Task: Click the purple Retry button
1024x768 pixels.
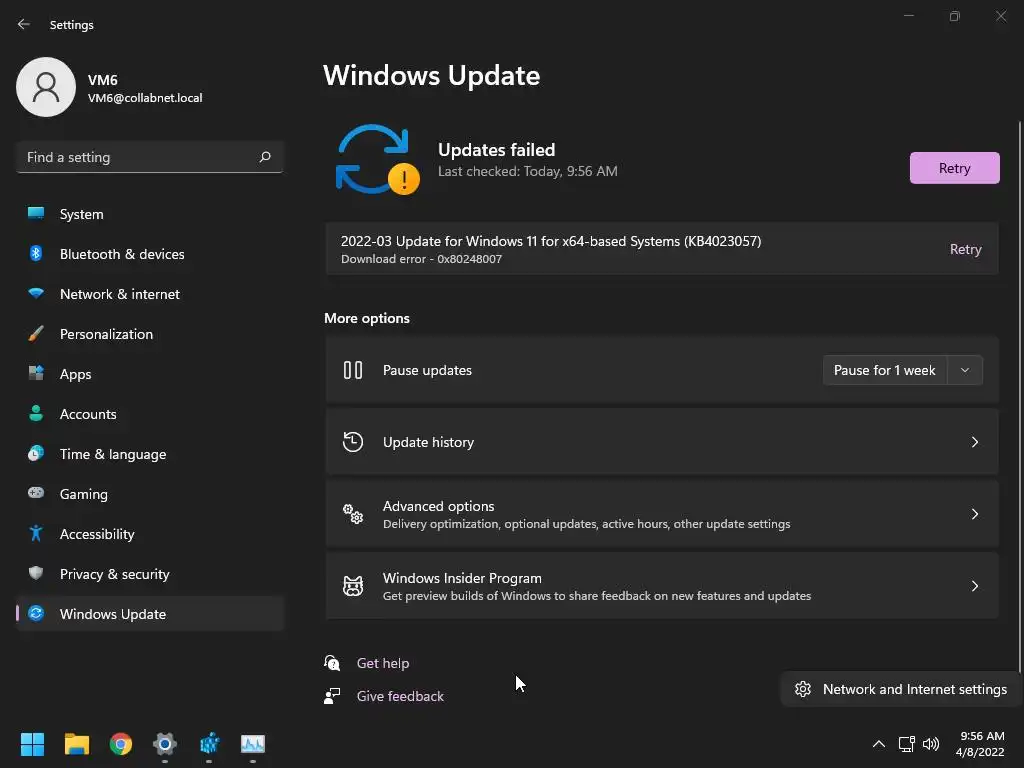Action: click(954, 168)
